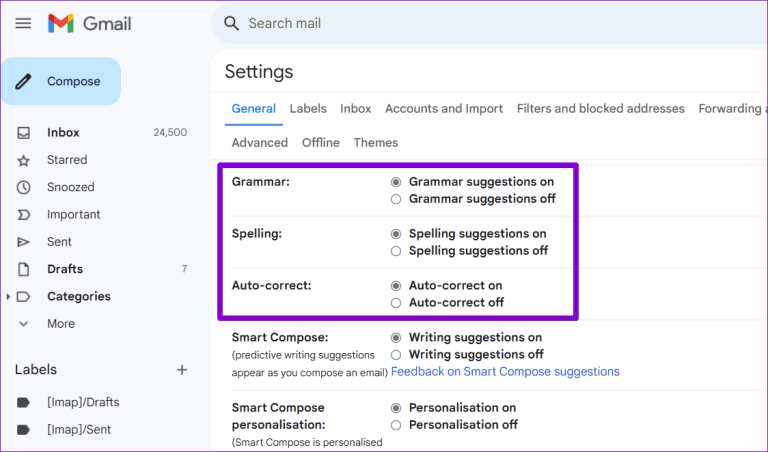Open Feedback on Smart Compose suggestions link

click(x=505, y=372)
